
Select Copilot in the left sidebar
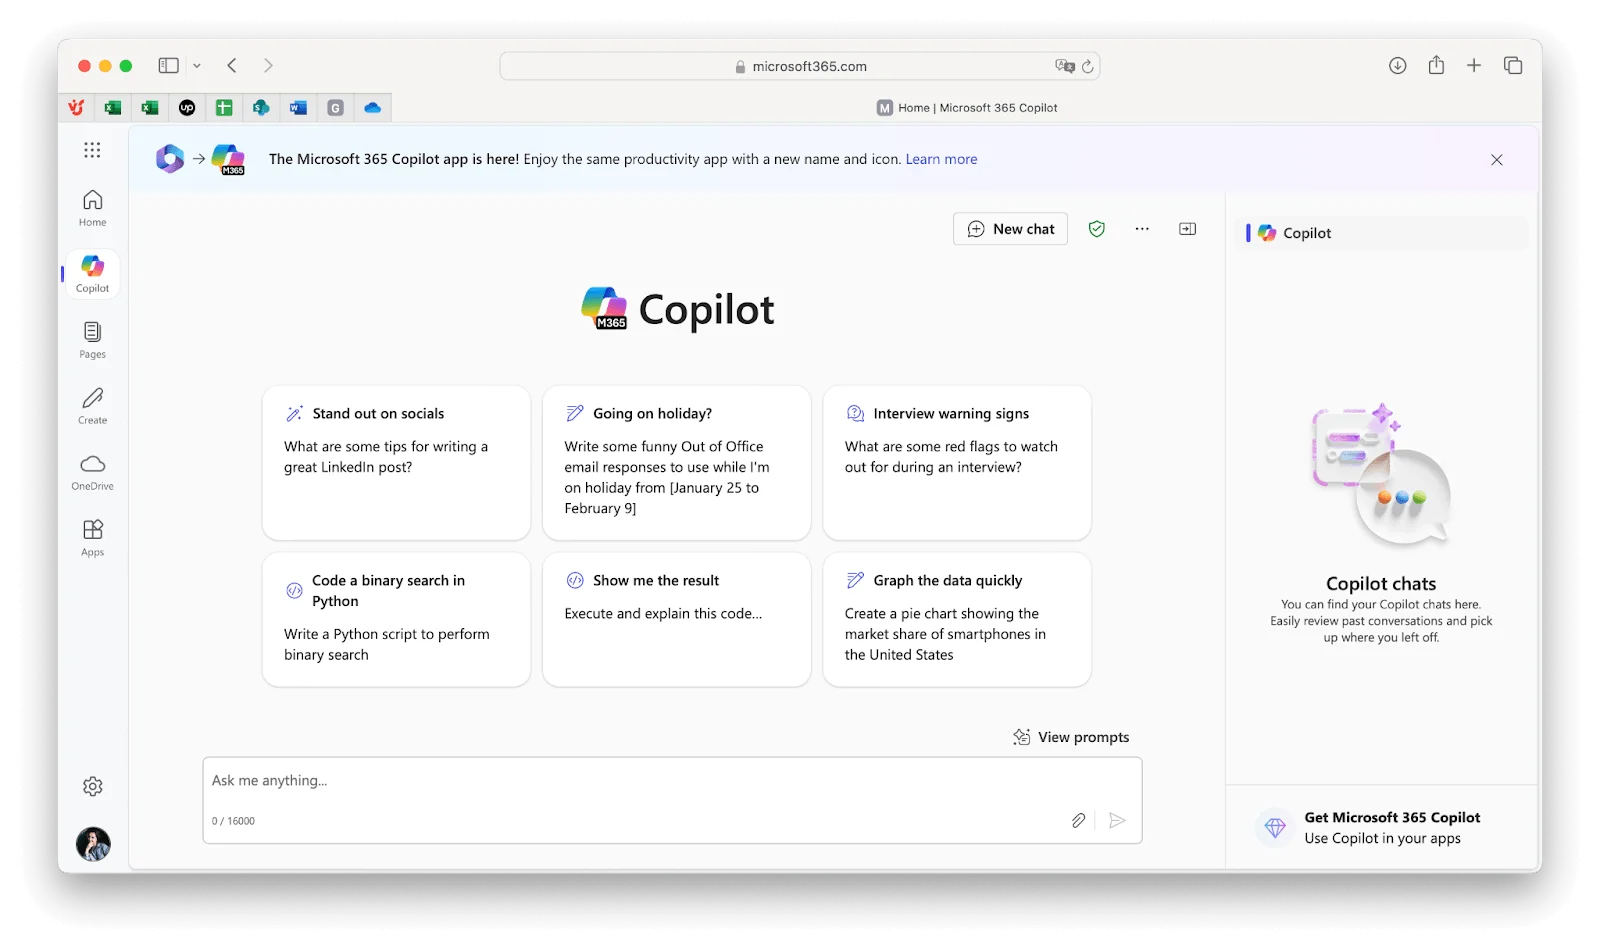coord(93,274)
